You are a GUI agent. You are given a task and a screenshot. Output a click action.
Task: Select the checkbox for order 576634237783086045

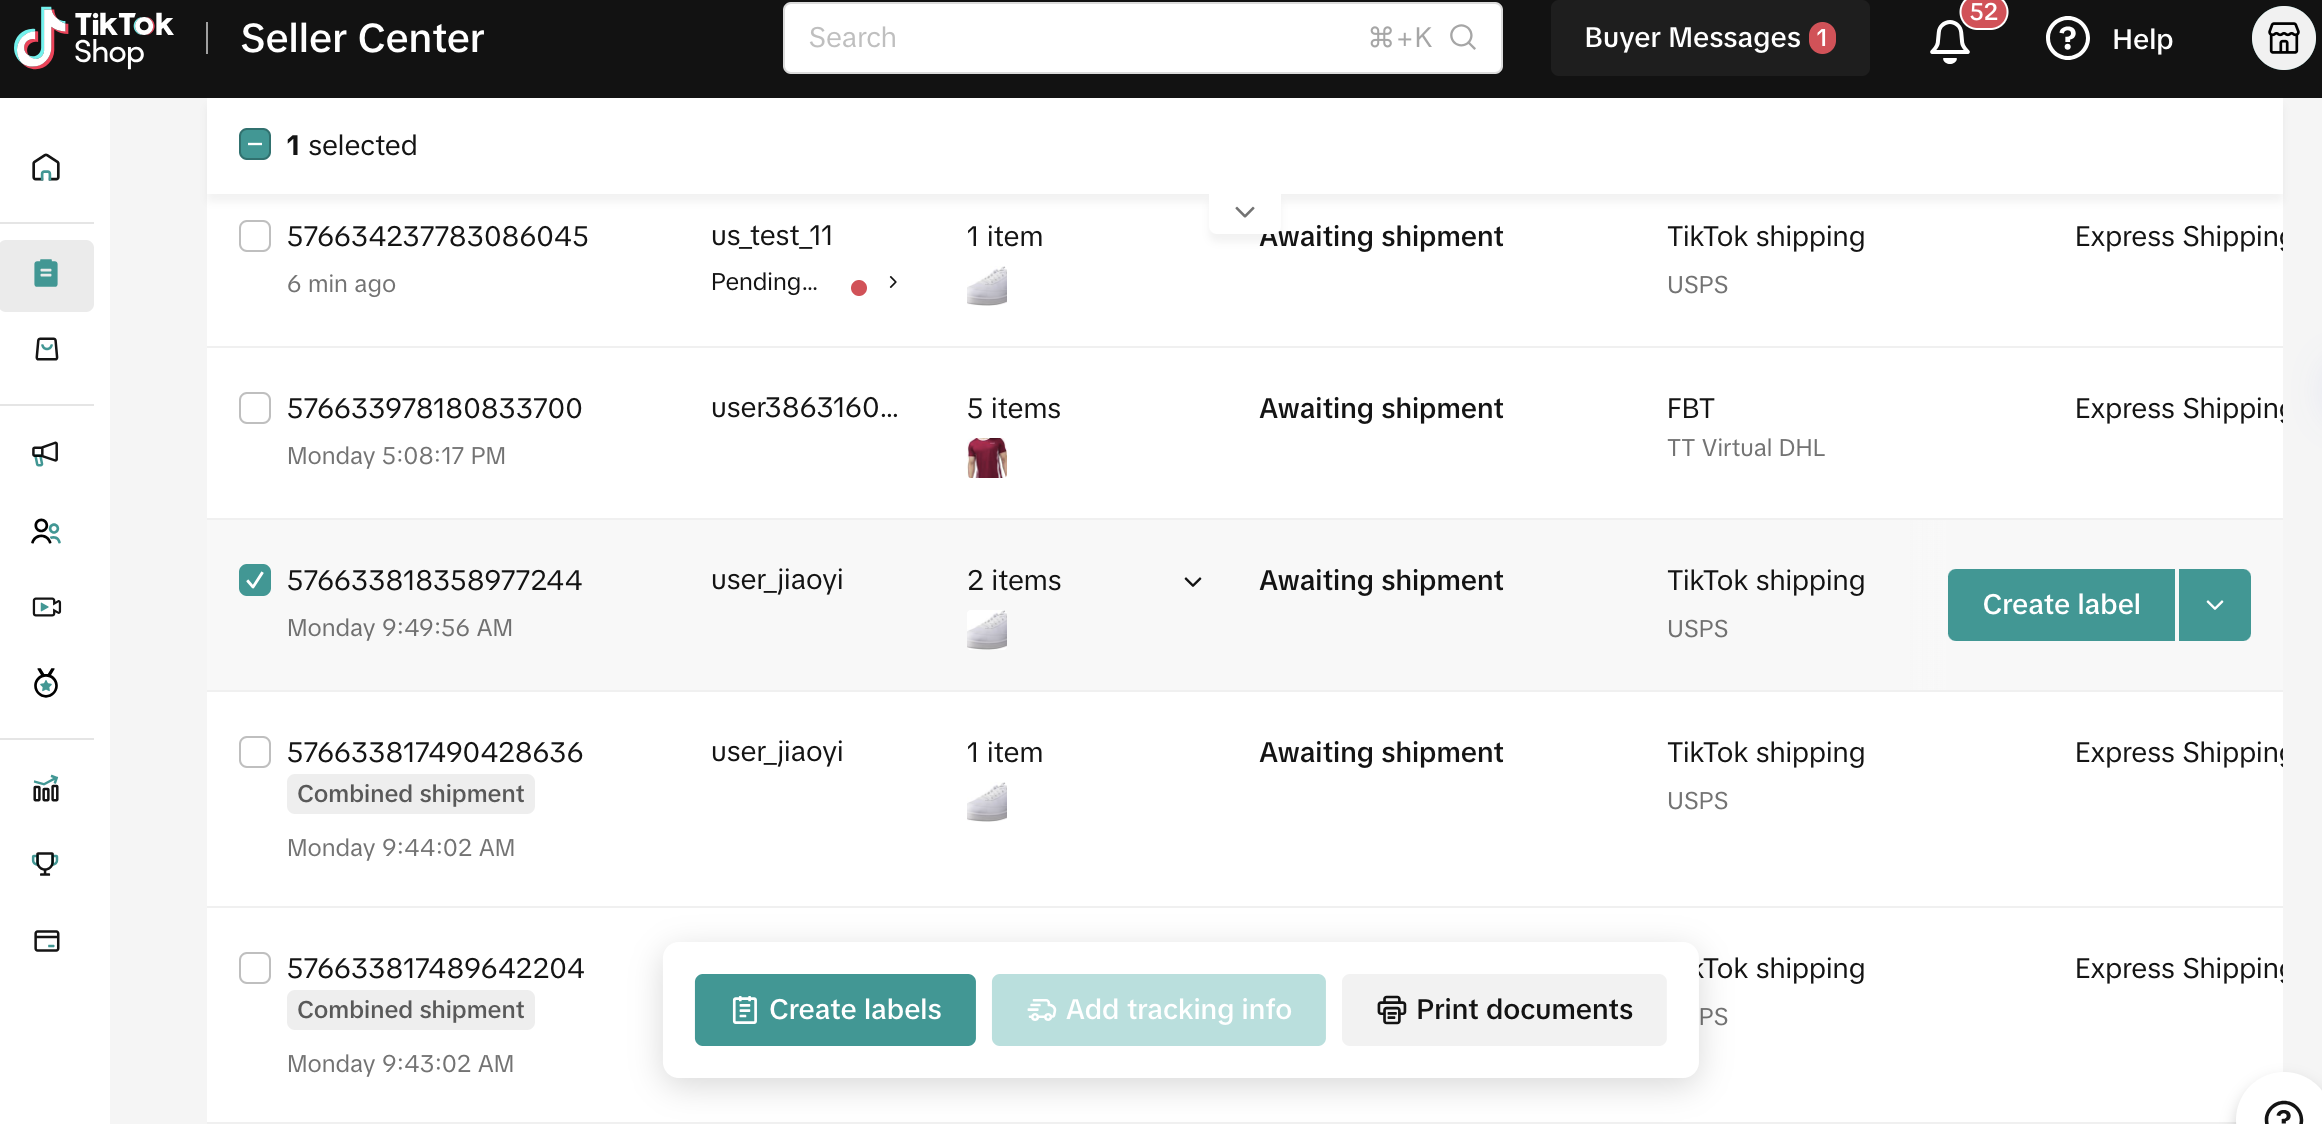point(255,236)
